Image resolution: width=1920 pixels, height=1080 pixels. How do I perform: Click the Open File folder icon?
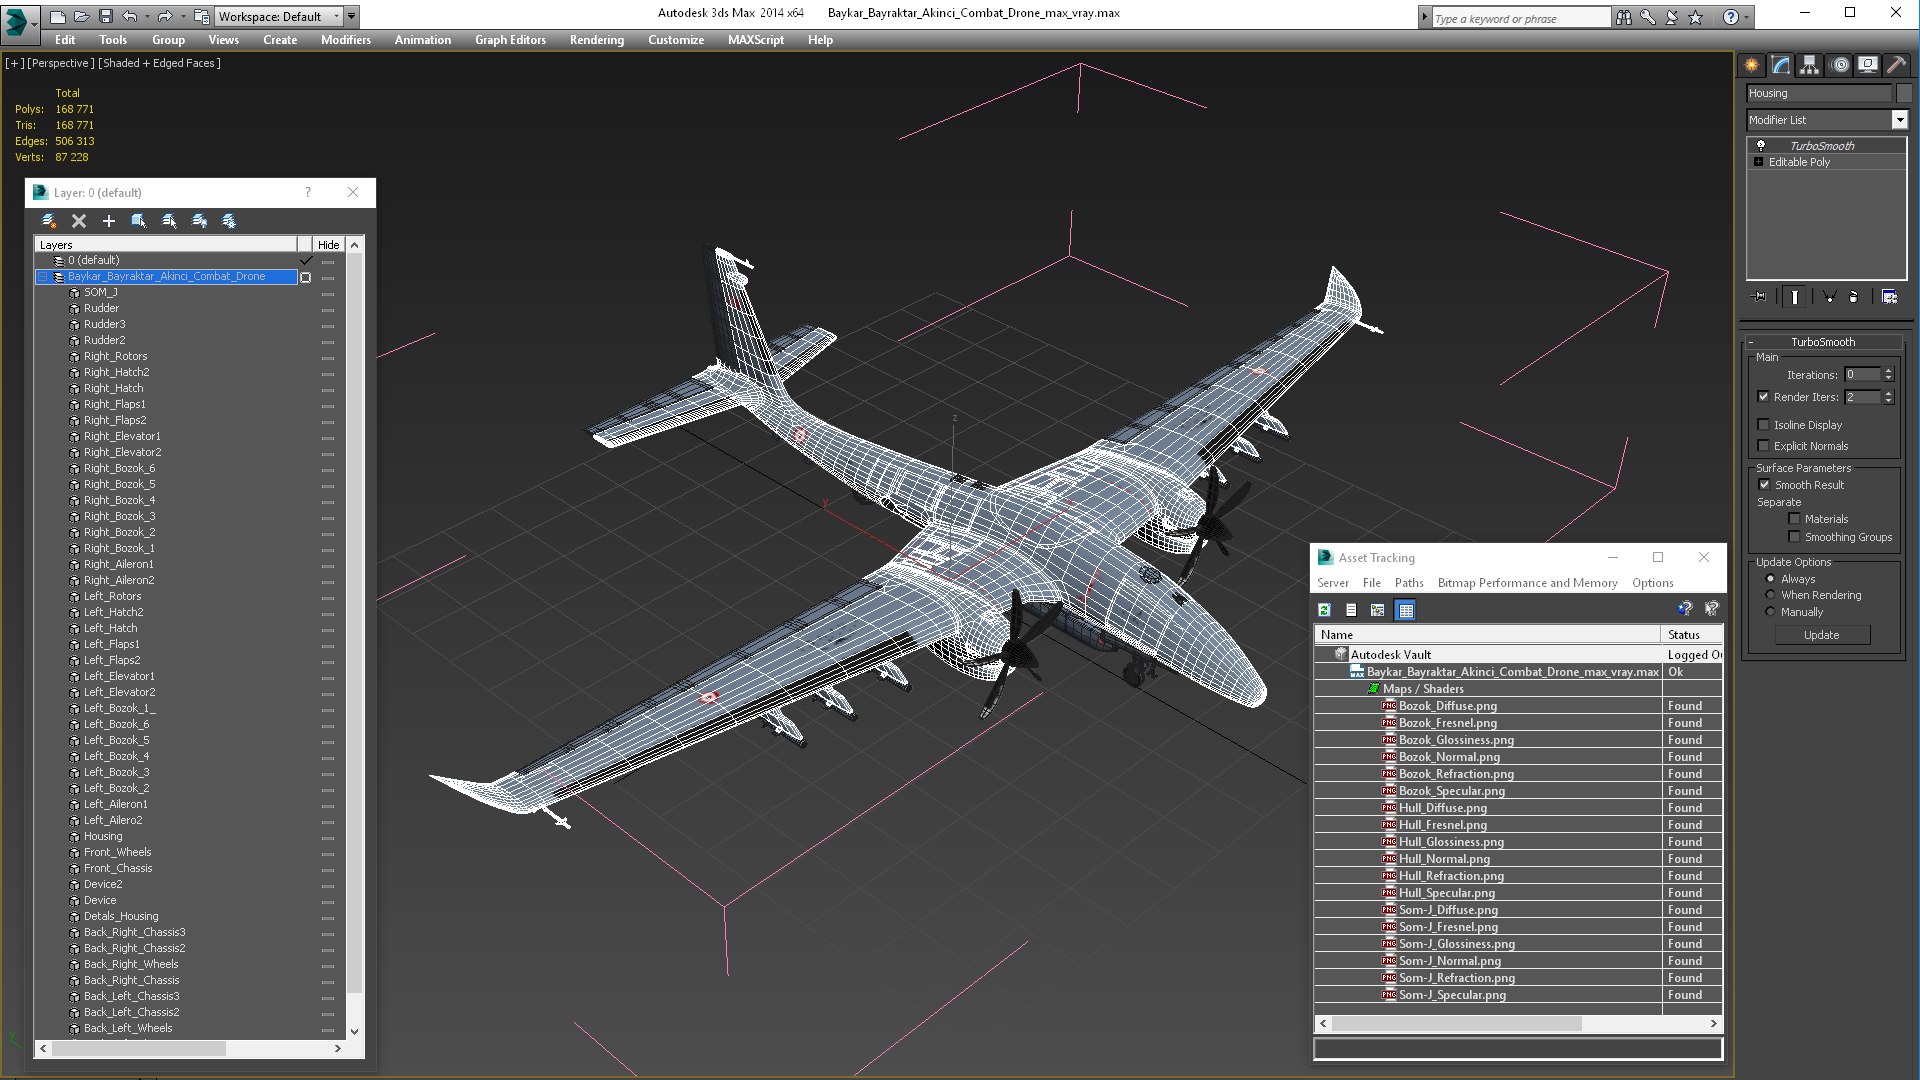pos(81,16)
